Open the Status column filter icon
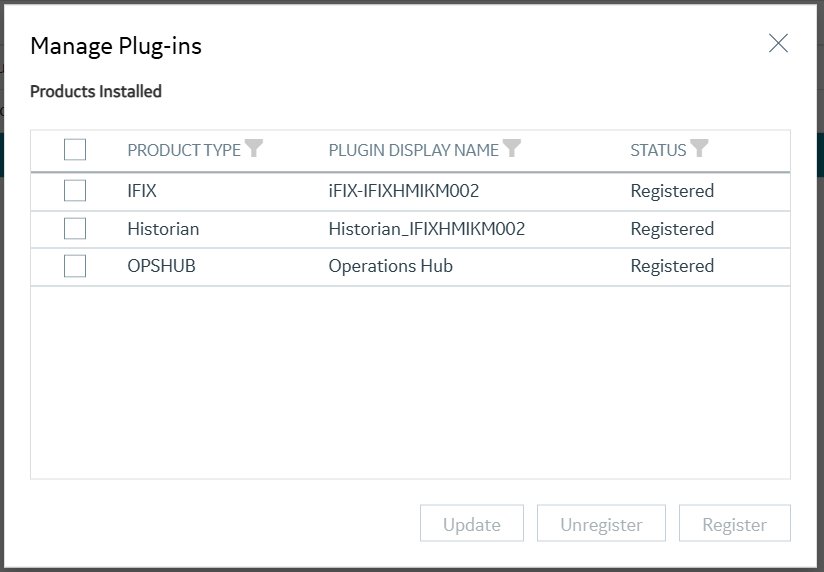 pyautogui.click(x=699, y=148)
